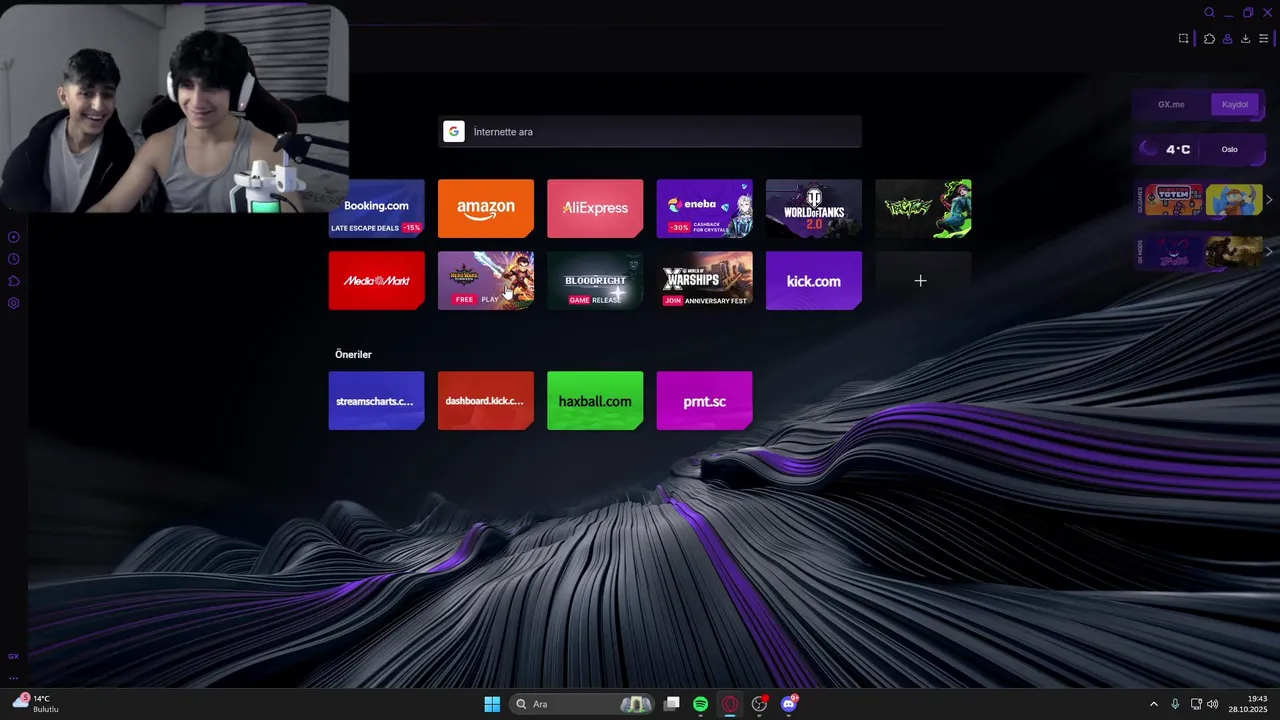
Task: Open History clock icon in sidebar
Action: click(13, 259)
